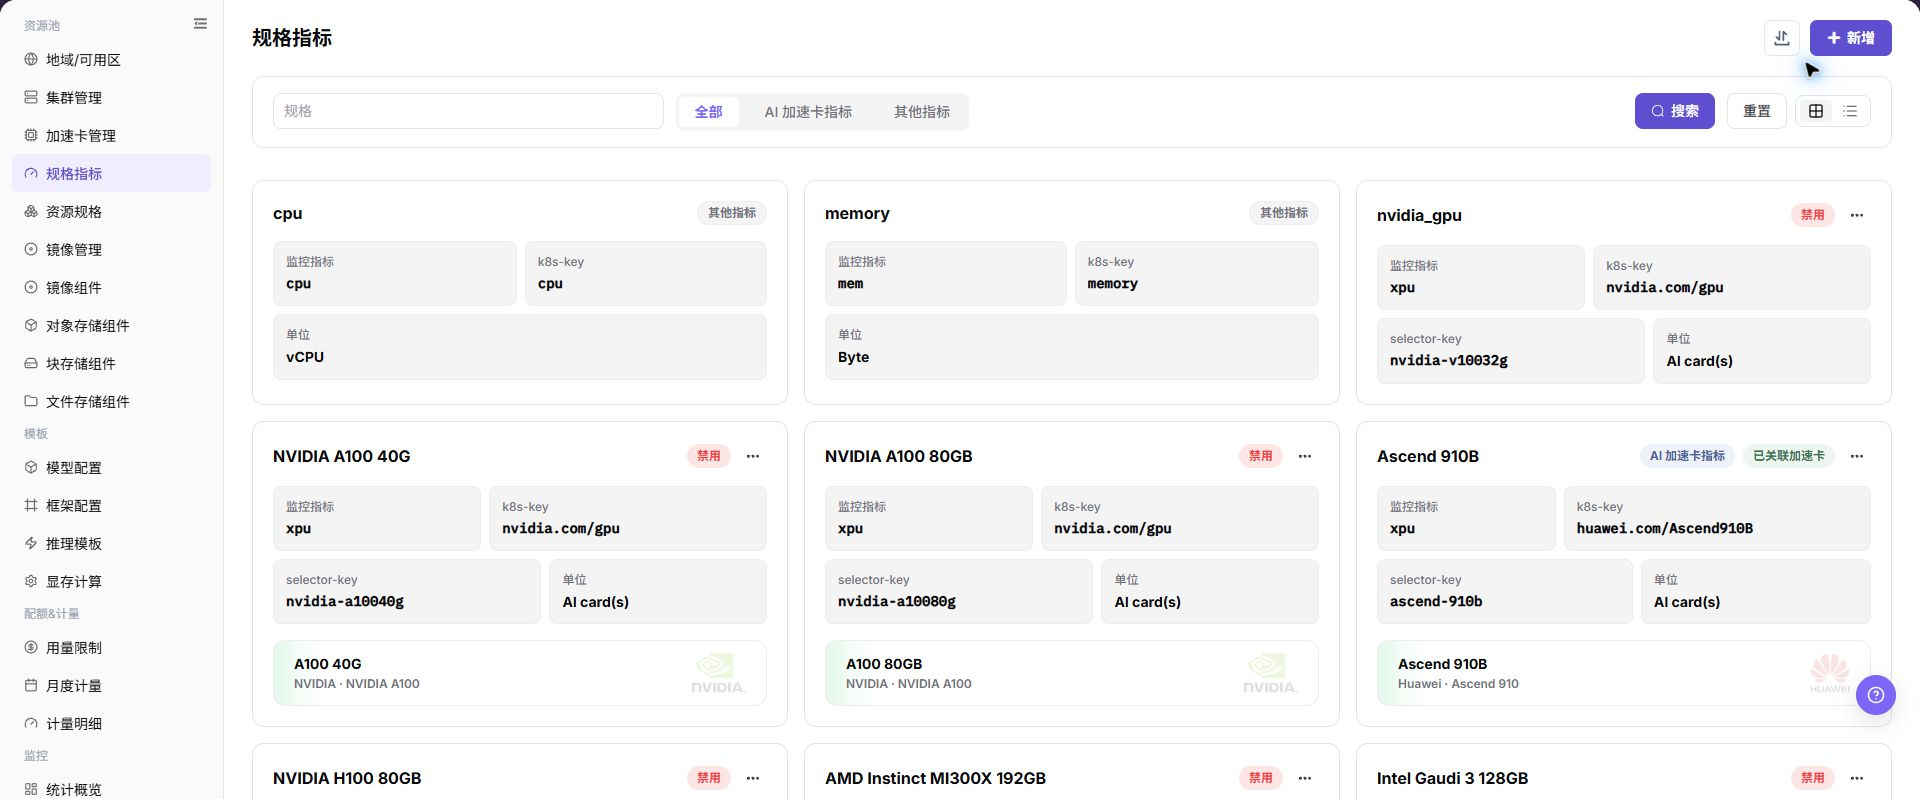Screen dimensions: 1920x799
Task: Open 地域/可用区 in sidebar
Action: click(111, 60)
